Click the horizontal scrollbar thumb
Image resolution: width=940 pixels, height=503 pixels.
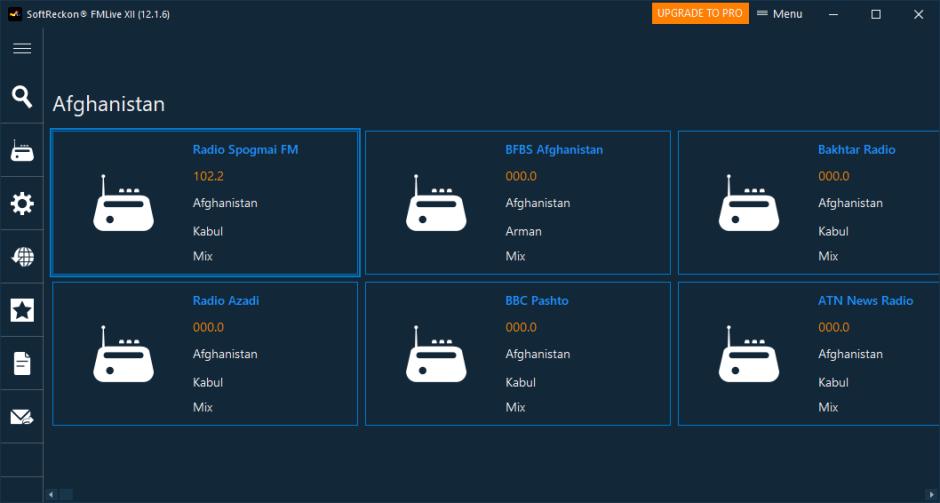click(66, 495)
